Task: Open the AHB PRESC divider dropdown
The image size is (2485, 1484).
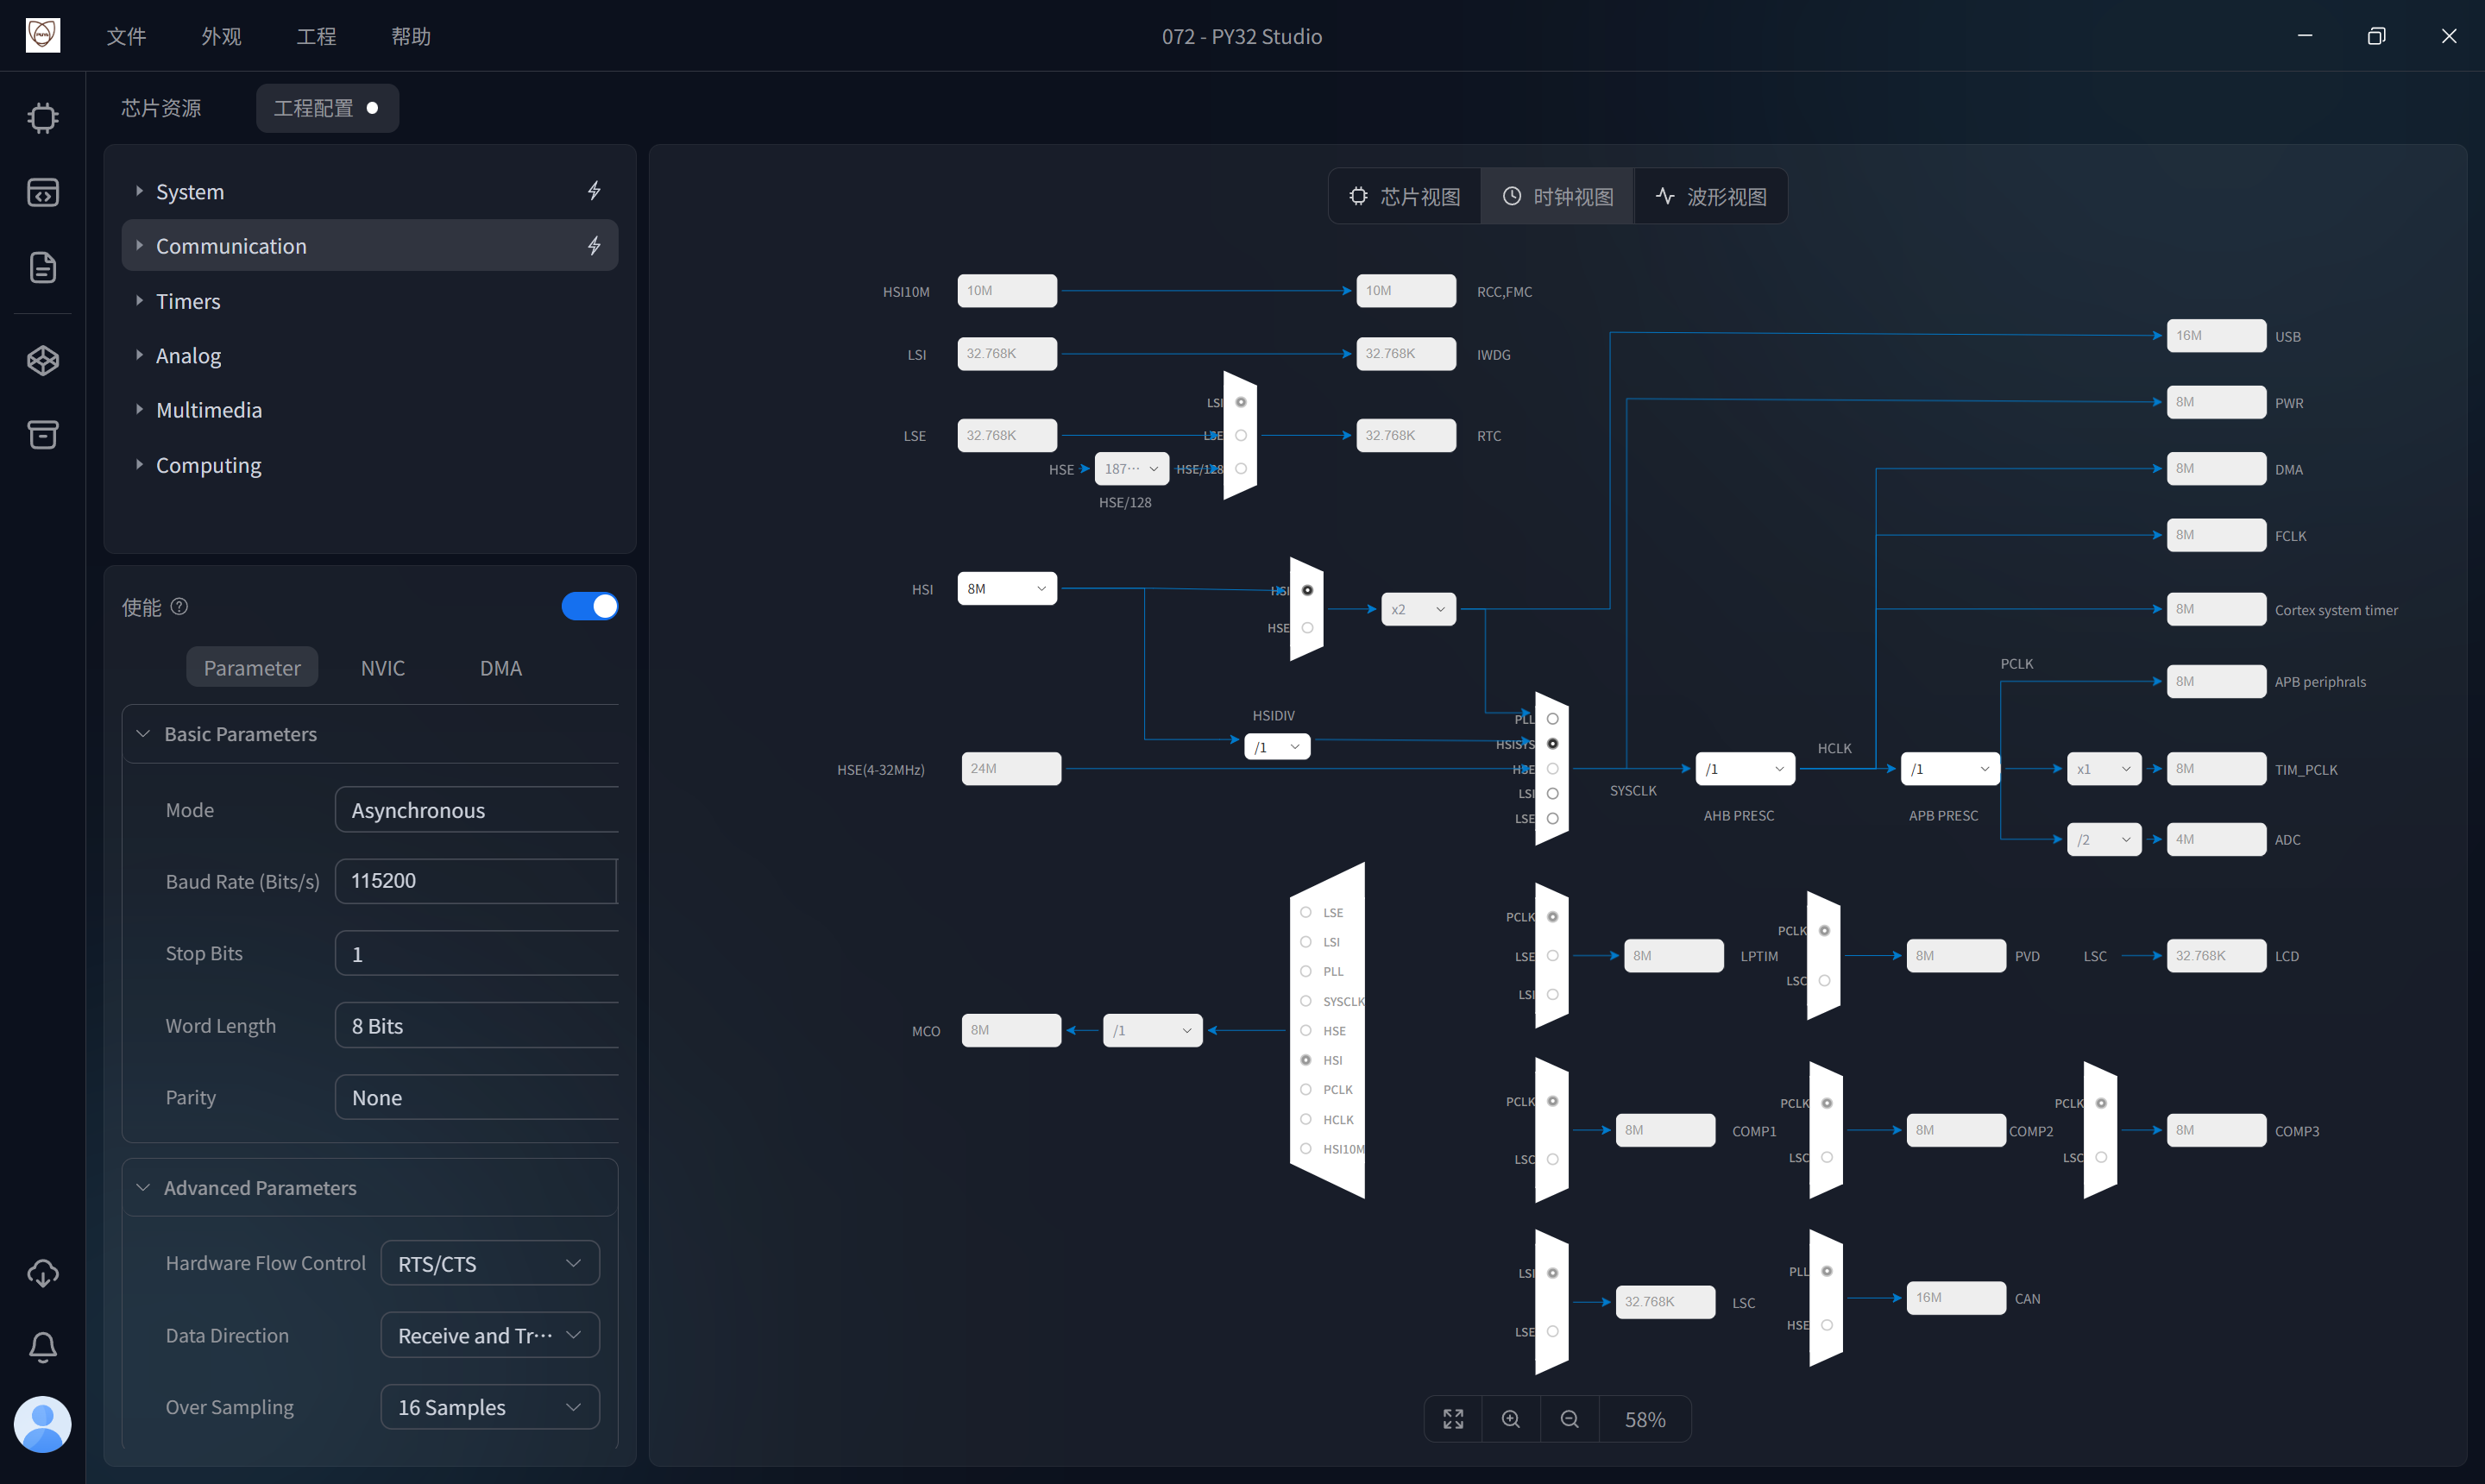Action: [x=1744, y=769]
